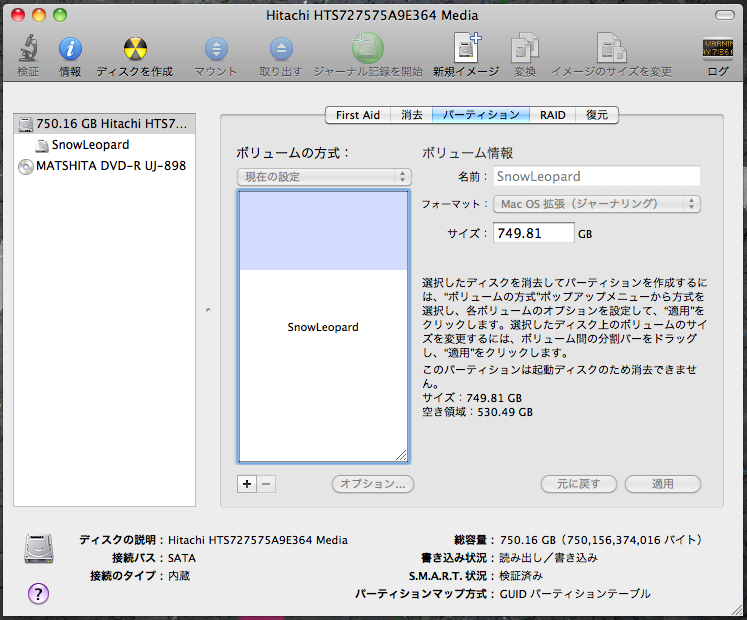
Task: Click the オプション... (Options) button
Action: click(373, 484)
